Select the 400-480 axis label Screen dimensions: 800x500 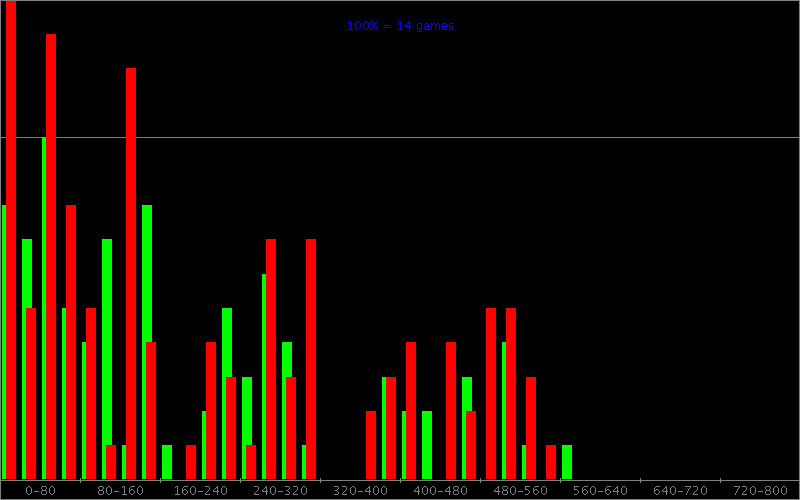click(x=440, y=491)
